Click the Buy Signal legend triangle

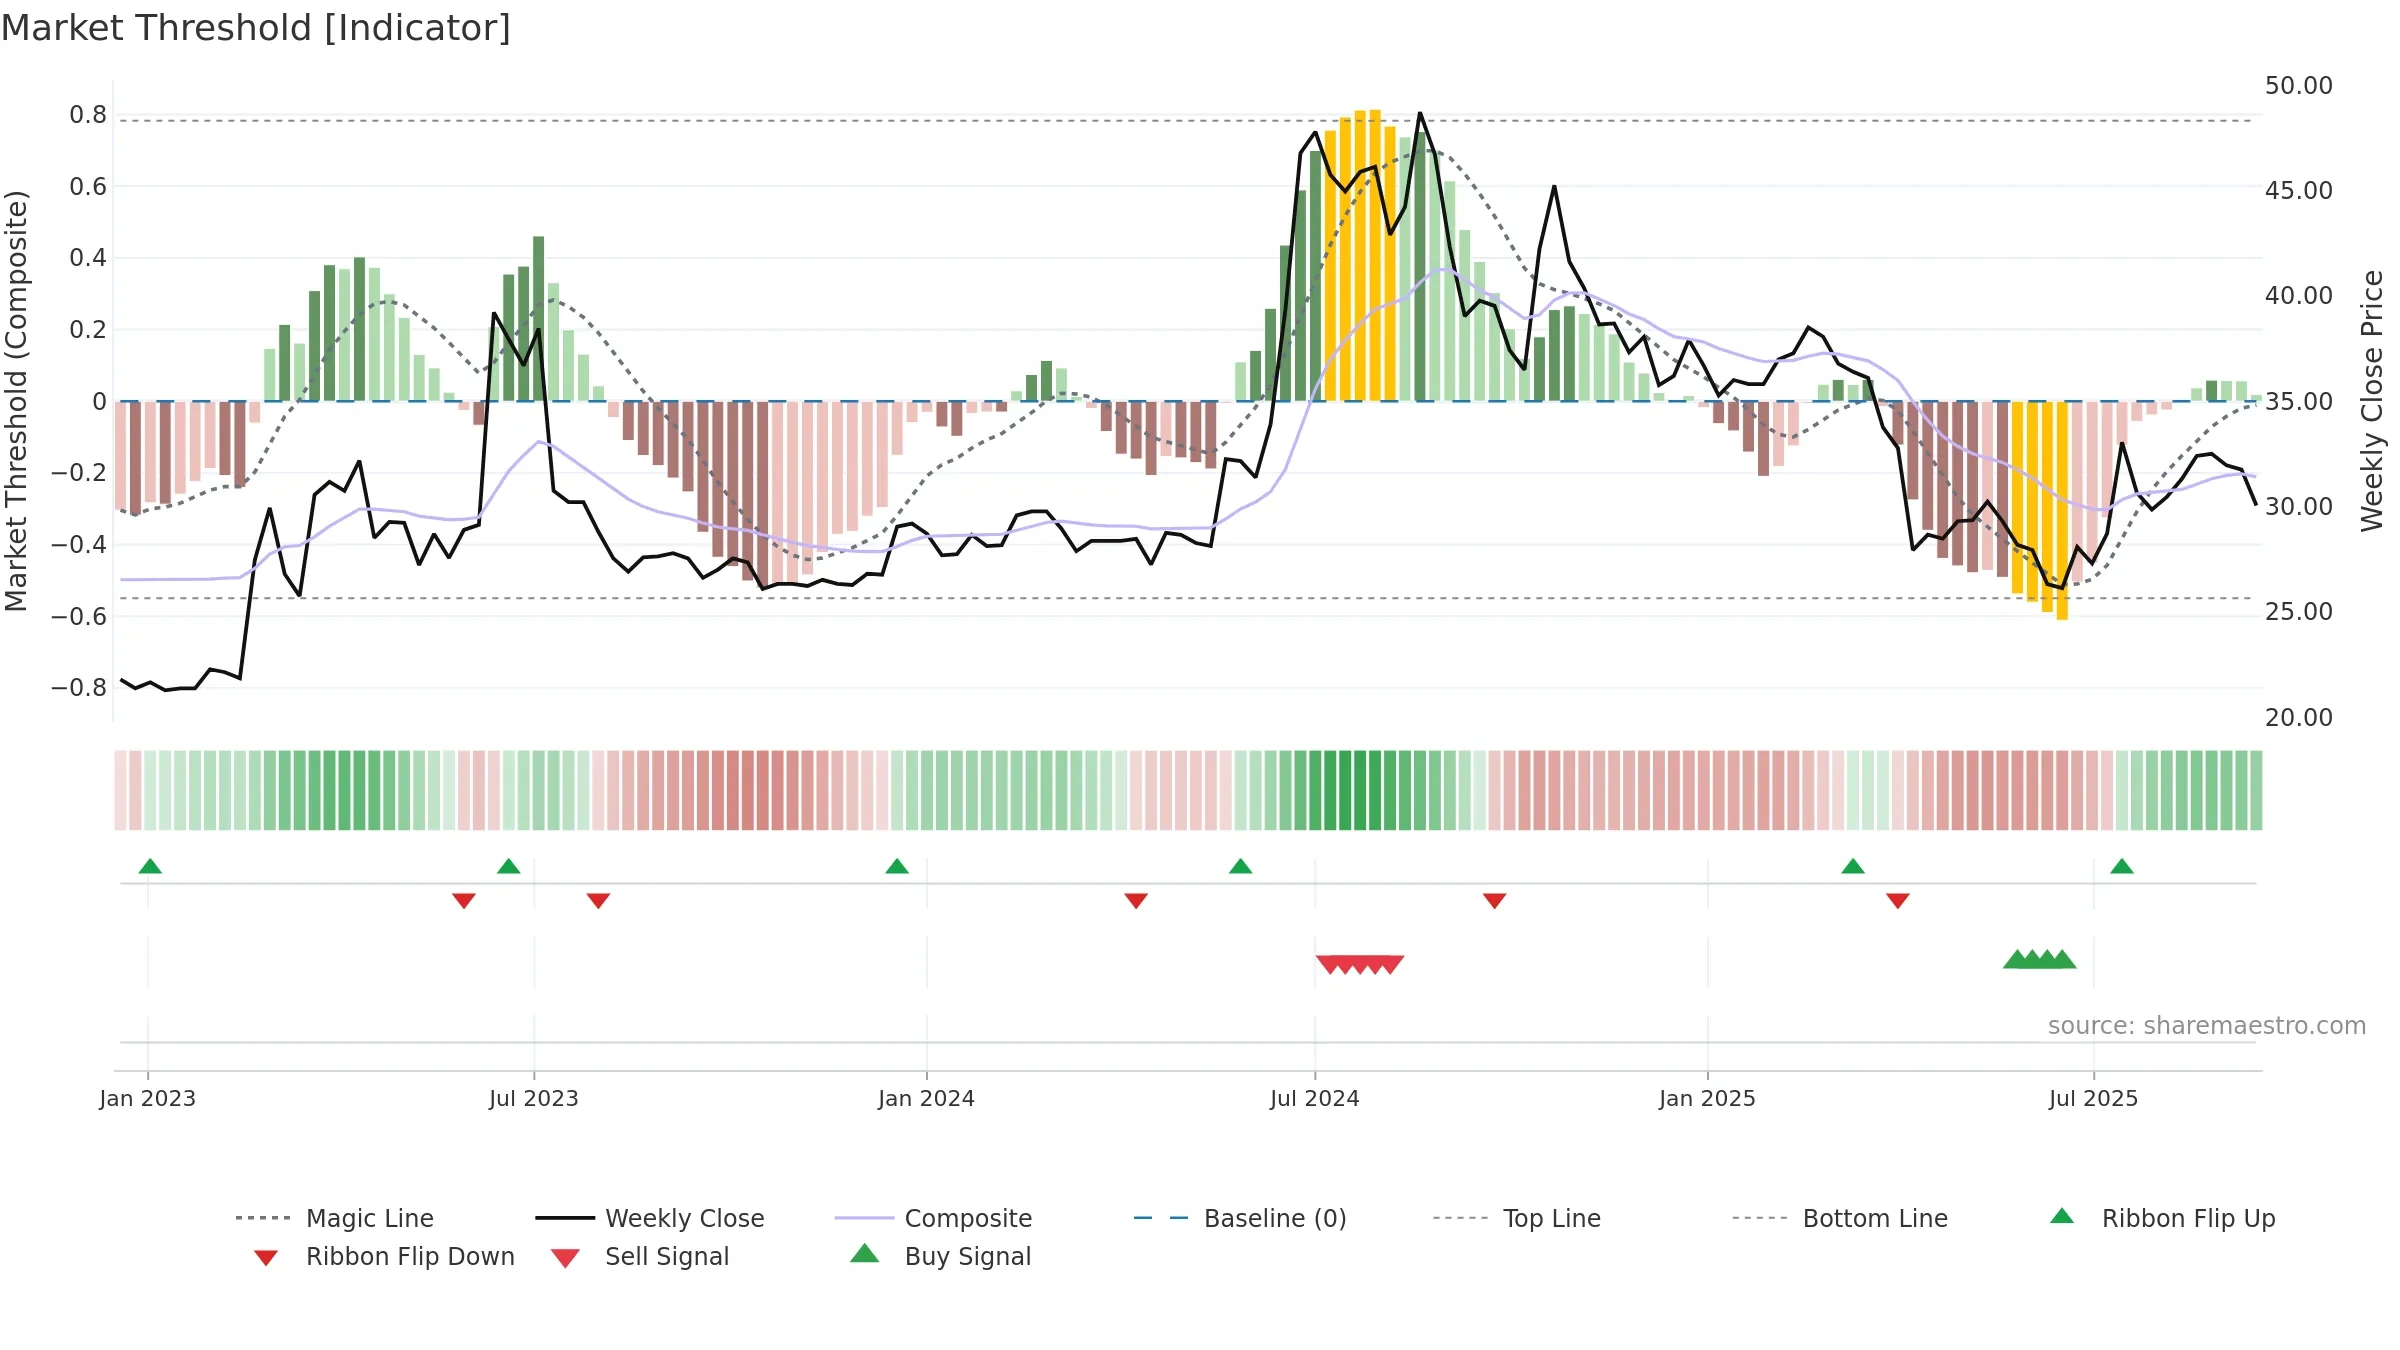coord(865,1253)
